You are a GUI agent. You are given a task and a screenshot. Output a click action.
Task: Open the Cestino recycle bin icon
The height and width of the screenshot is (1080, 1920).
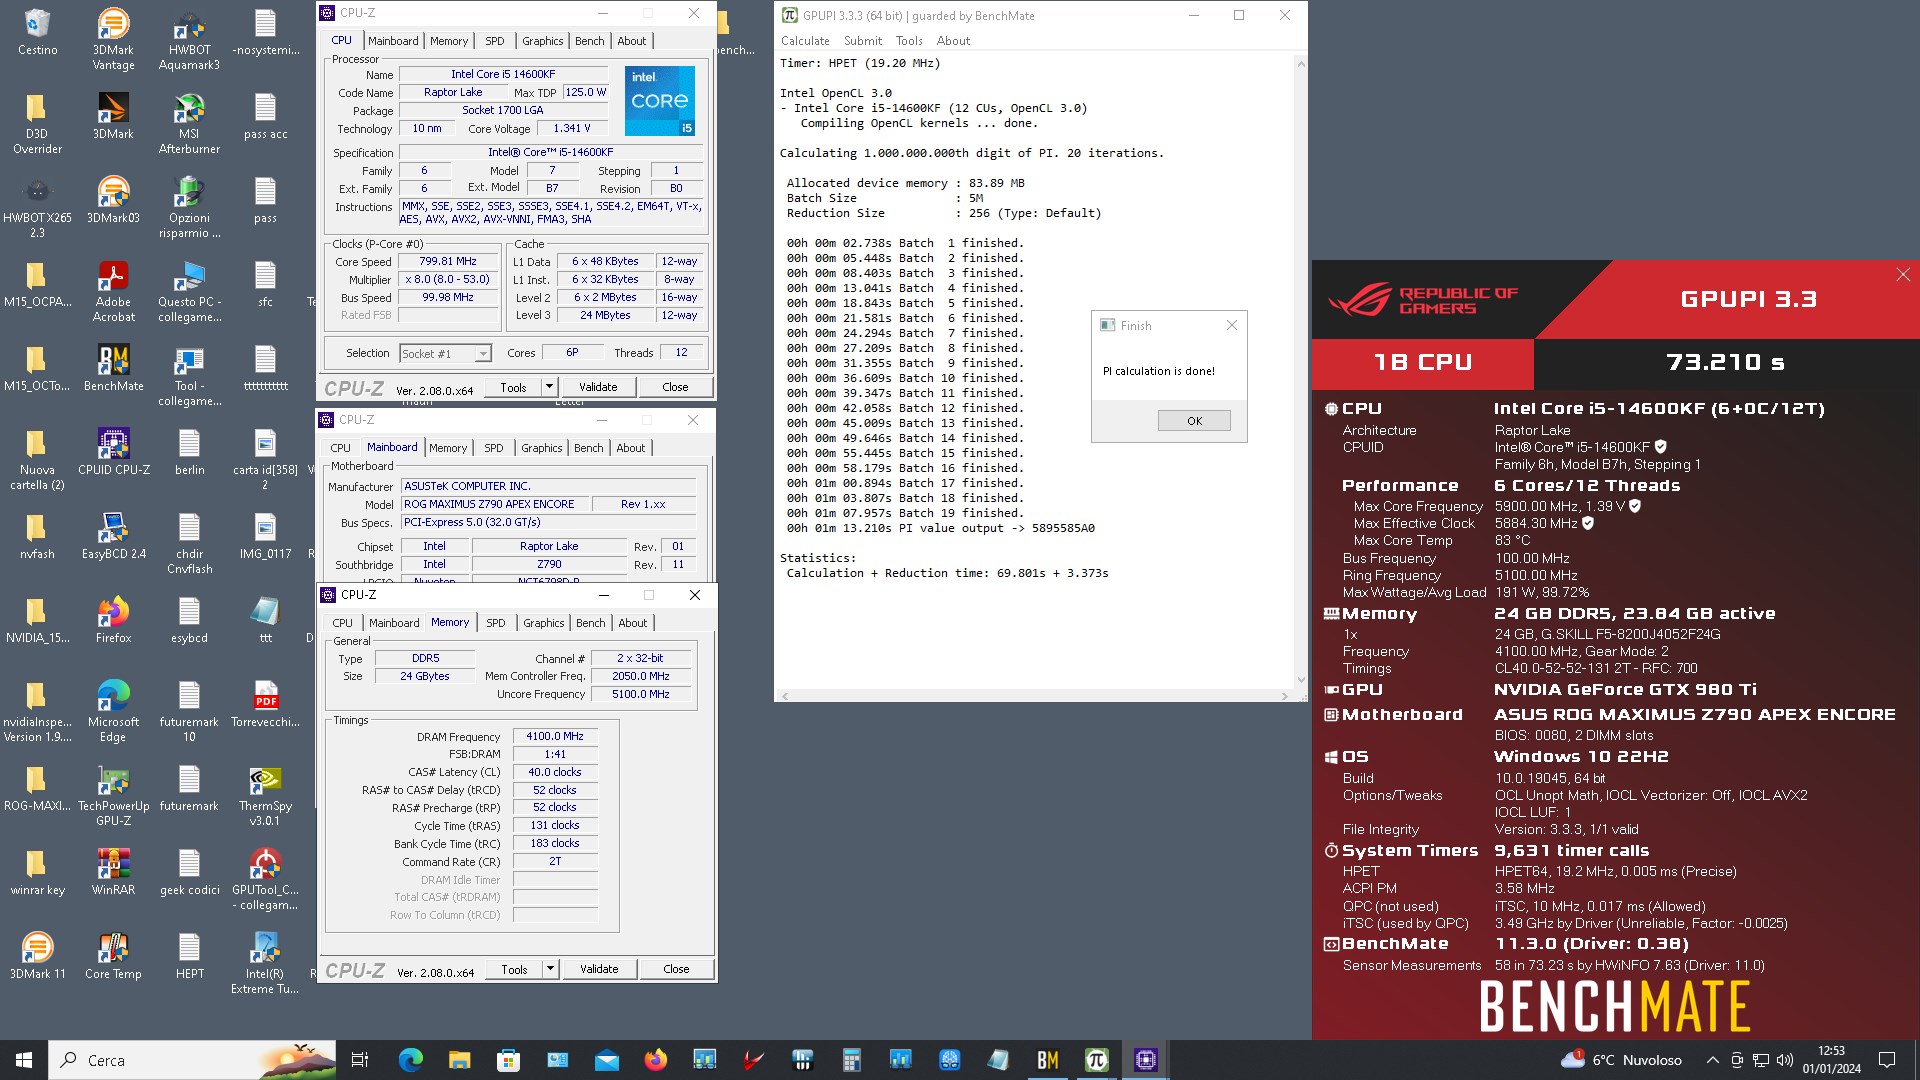[37, 32]
